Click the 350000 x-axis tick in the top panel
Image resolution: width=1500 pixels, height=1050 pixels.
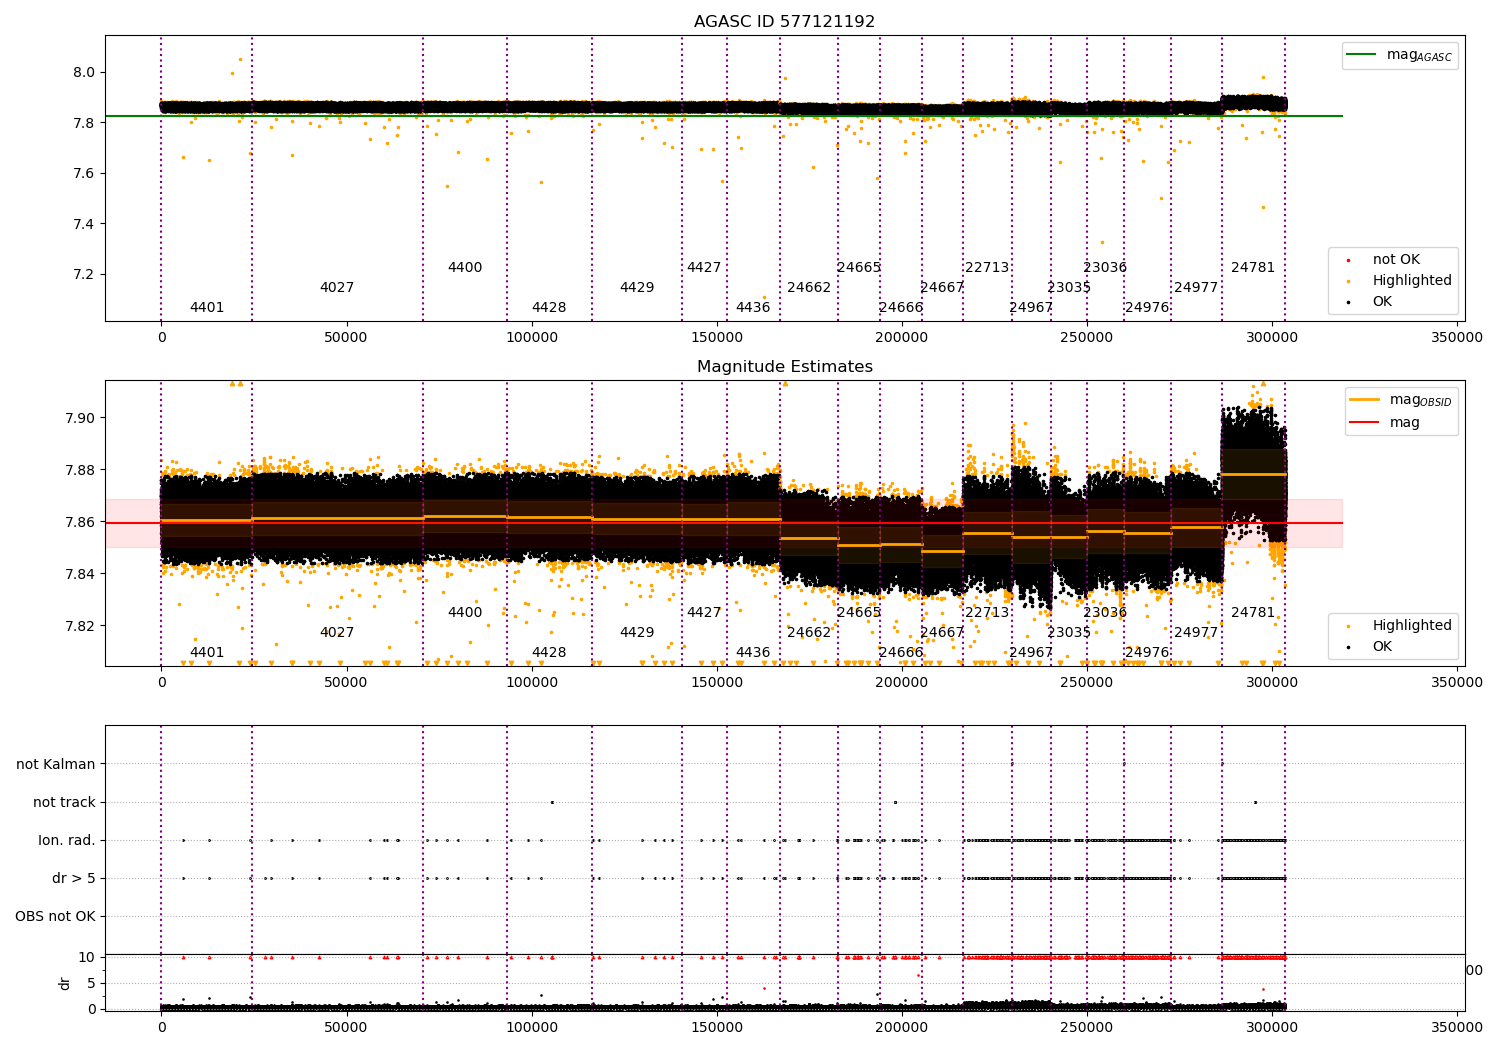click(1458, 338)
